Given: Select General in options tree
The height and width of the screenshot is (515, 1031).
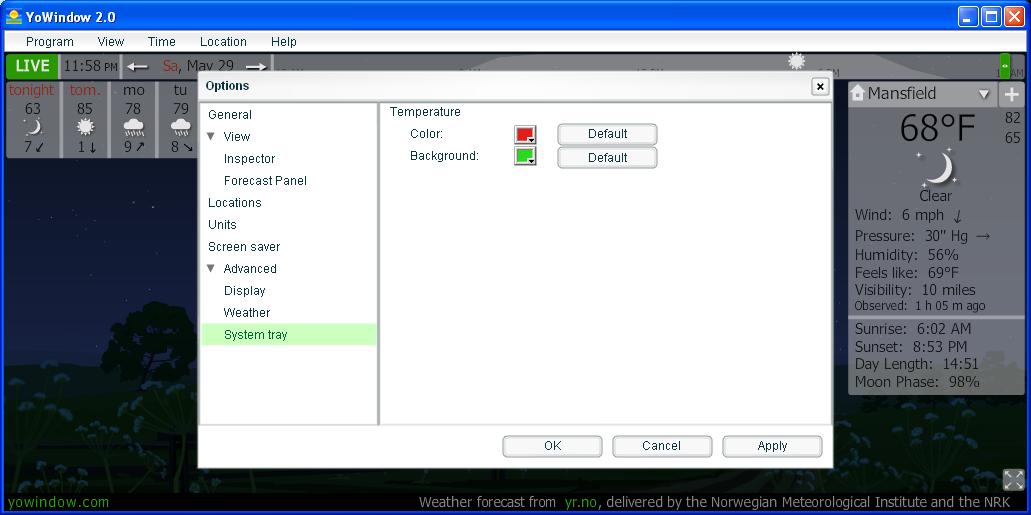Looking at the screenshot, I should 229,114.
